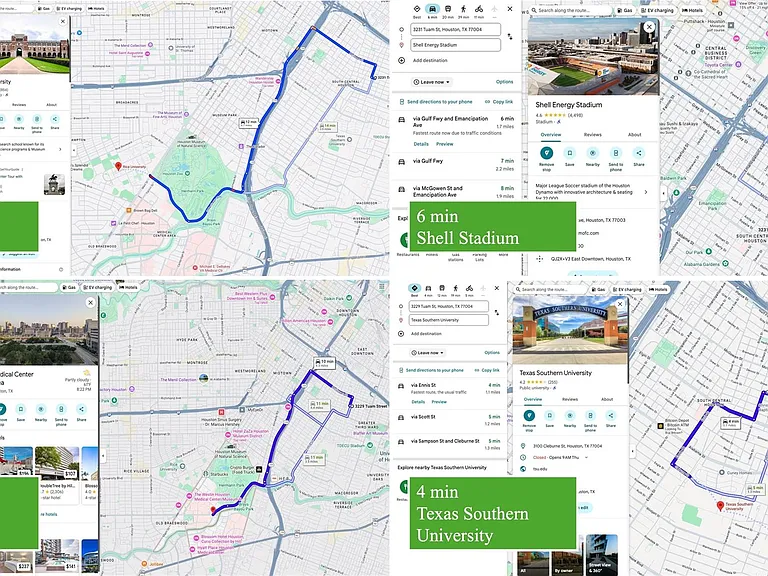Open Leave now dropdown in Texas Southern directions

pos(428,353)
